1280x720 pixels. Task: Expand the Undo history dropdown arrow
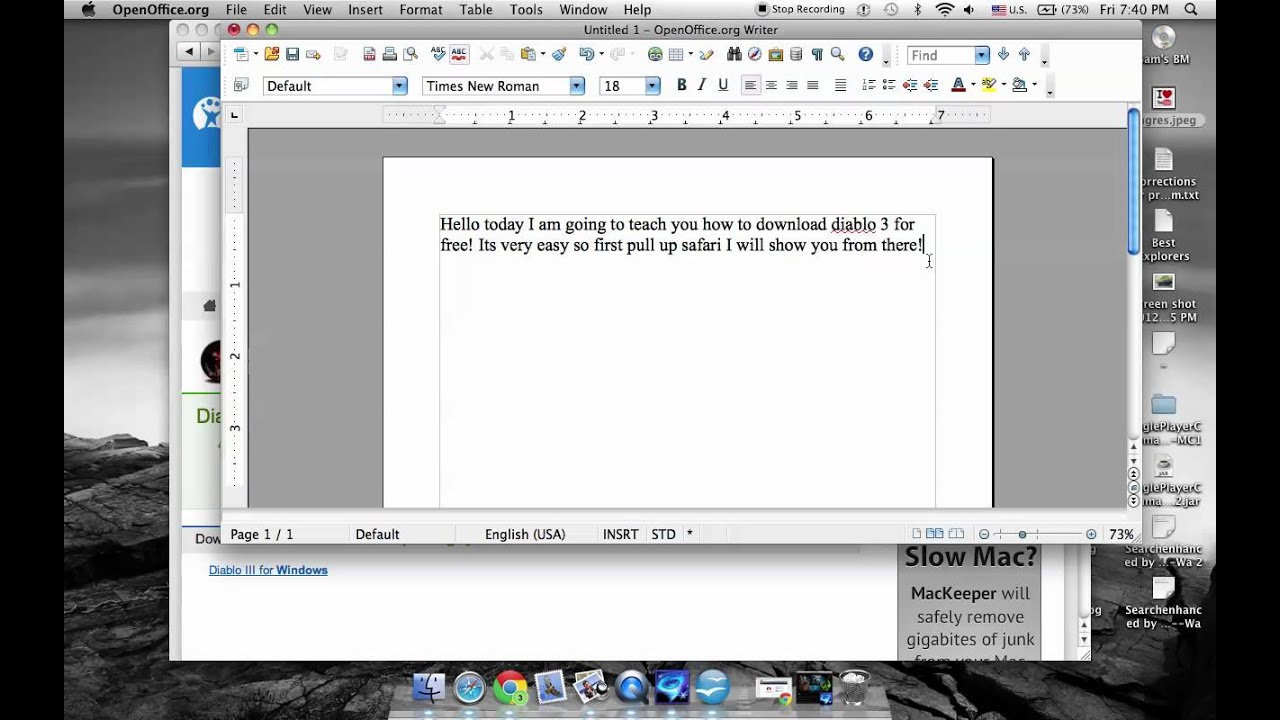602,54
